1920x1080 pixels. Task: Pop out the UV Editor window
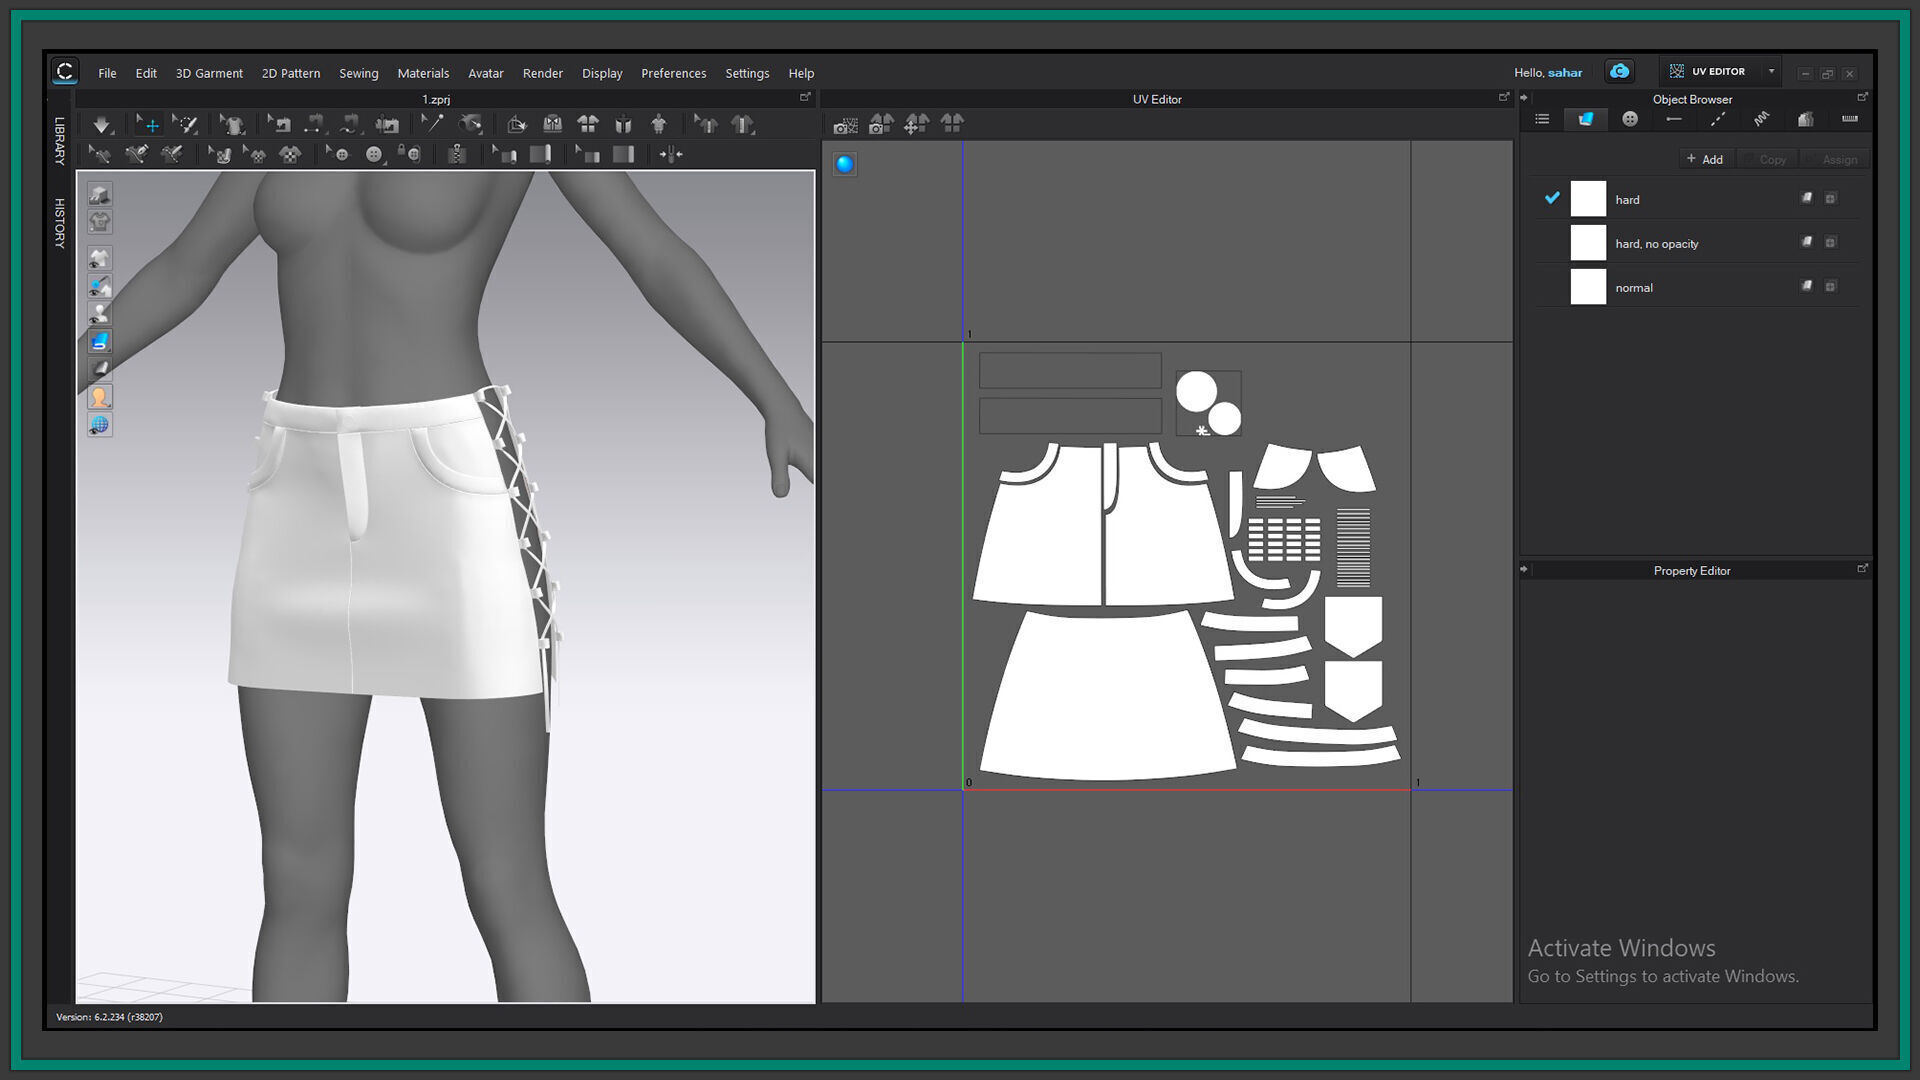1504,97
